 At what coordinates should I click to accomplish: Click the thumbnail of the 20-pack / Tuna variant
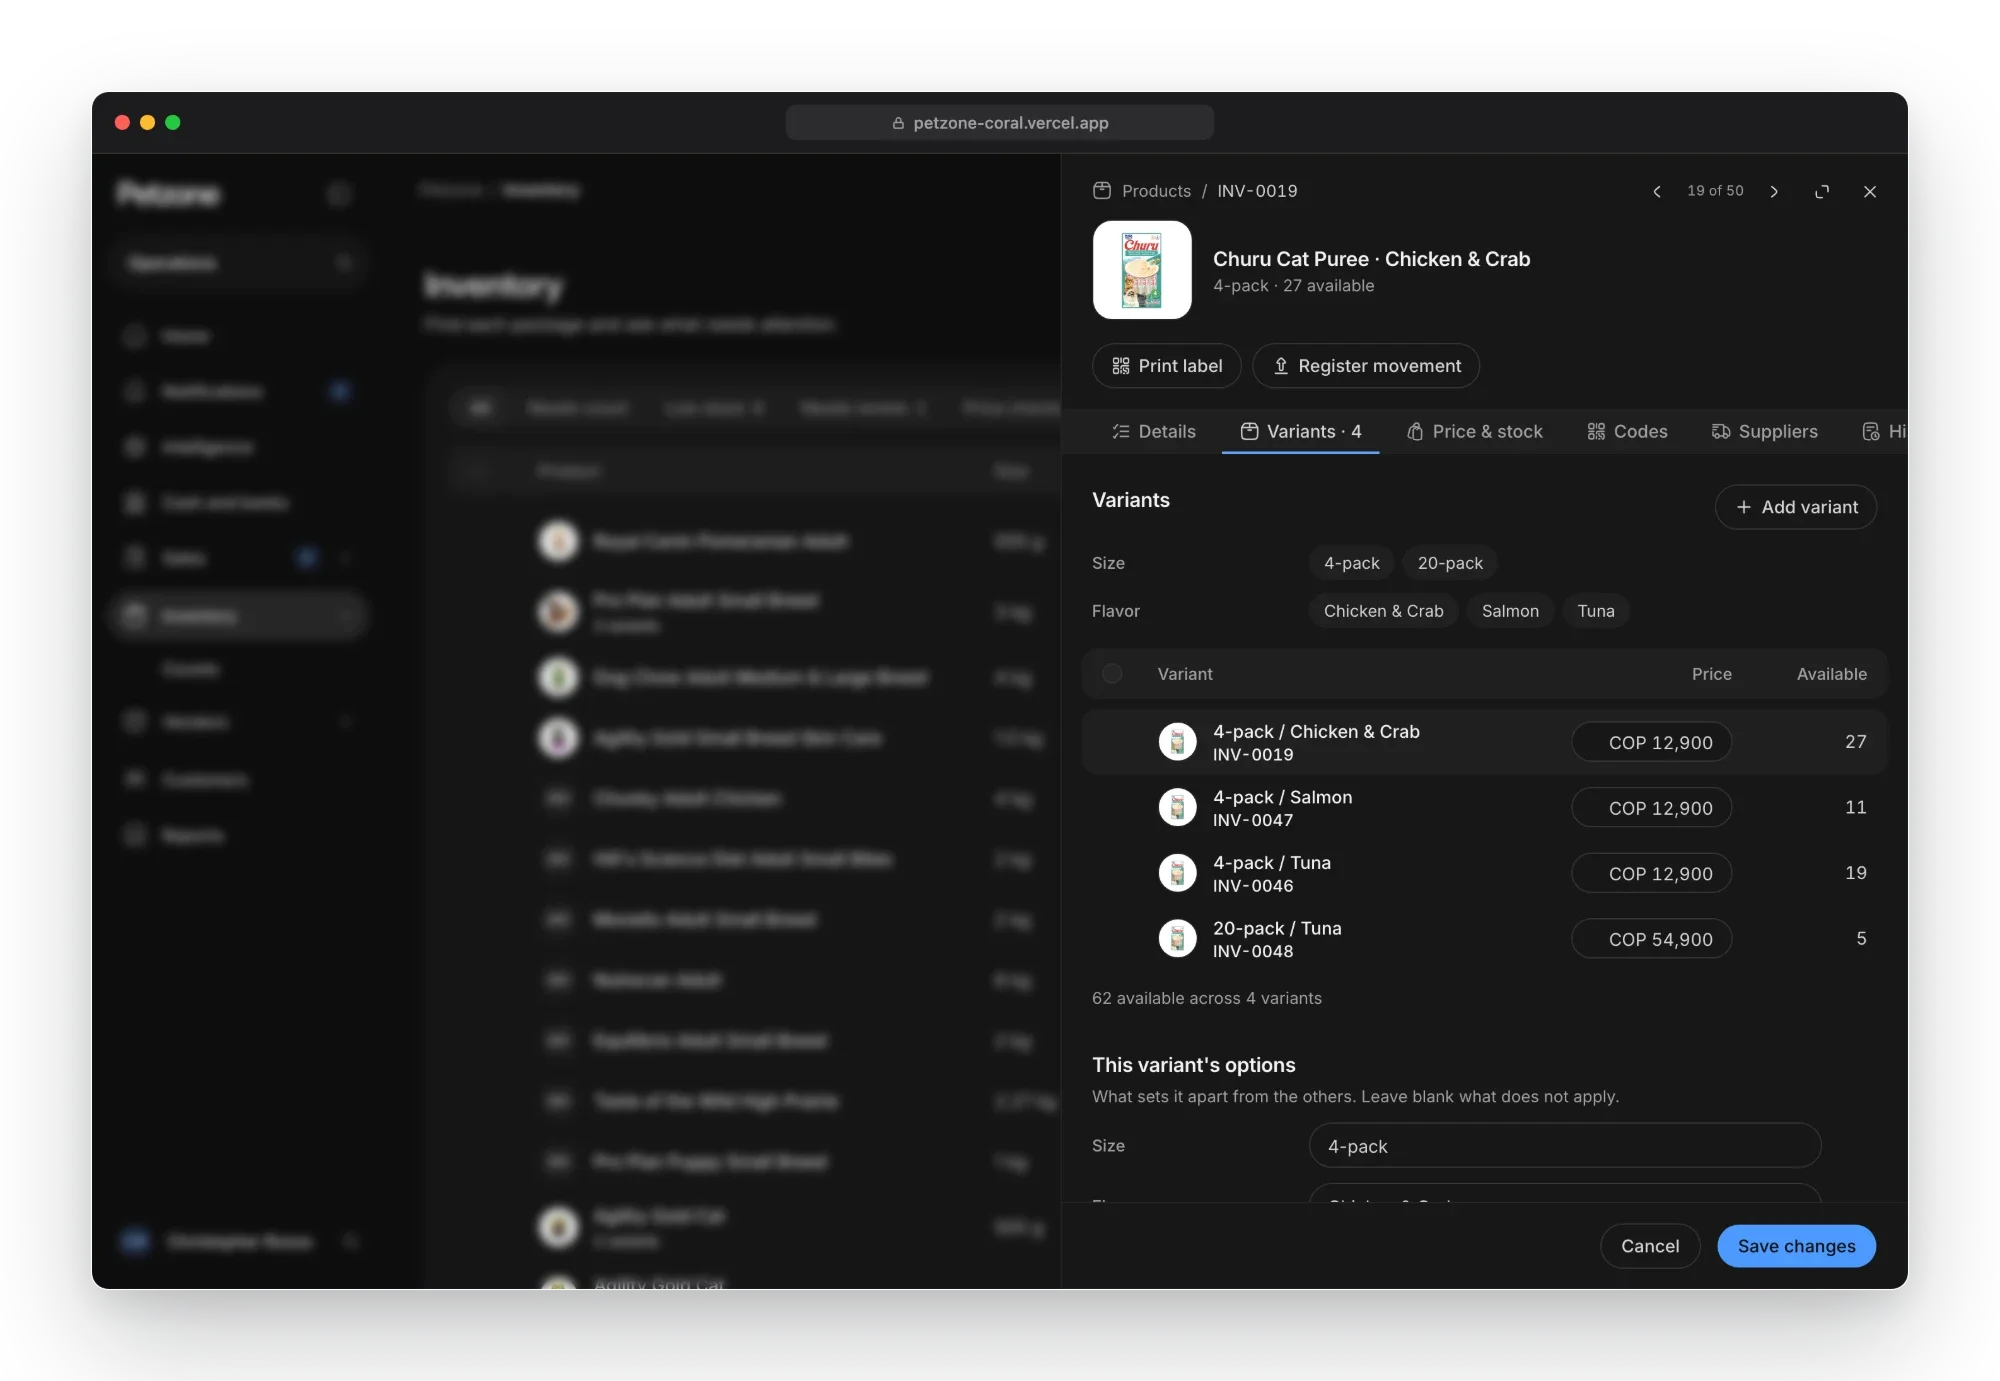tap(1177, 939)
